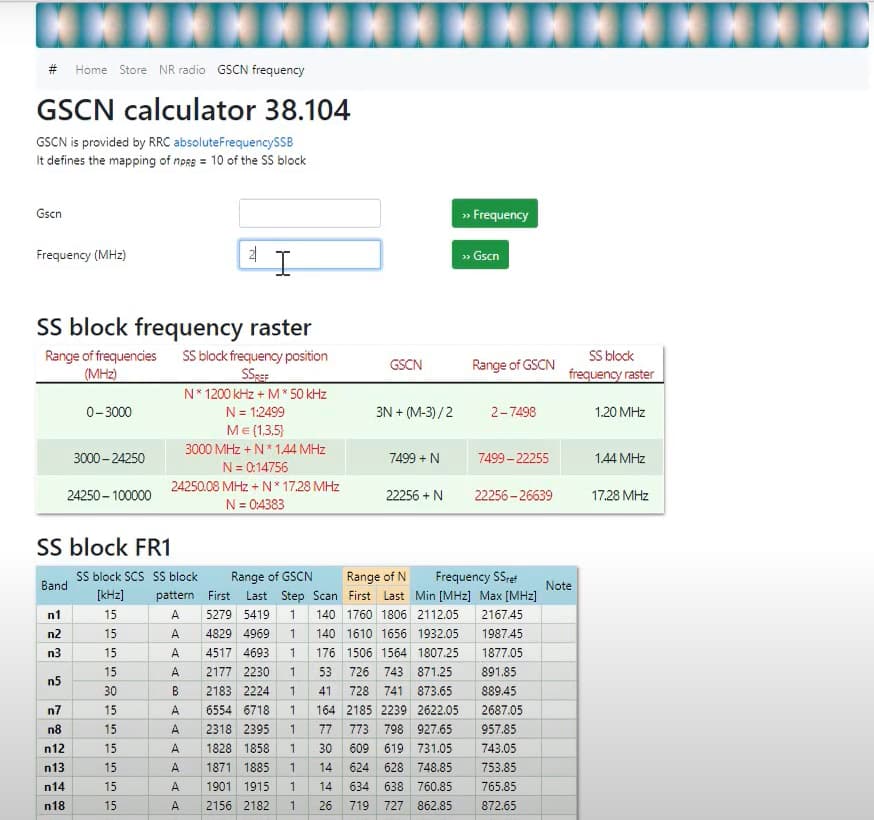
Task: Select band n7 row label
Action: 54,710
